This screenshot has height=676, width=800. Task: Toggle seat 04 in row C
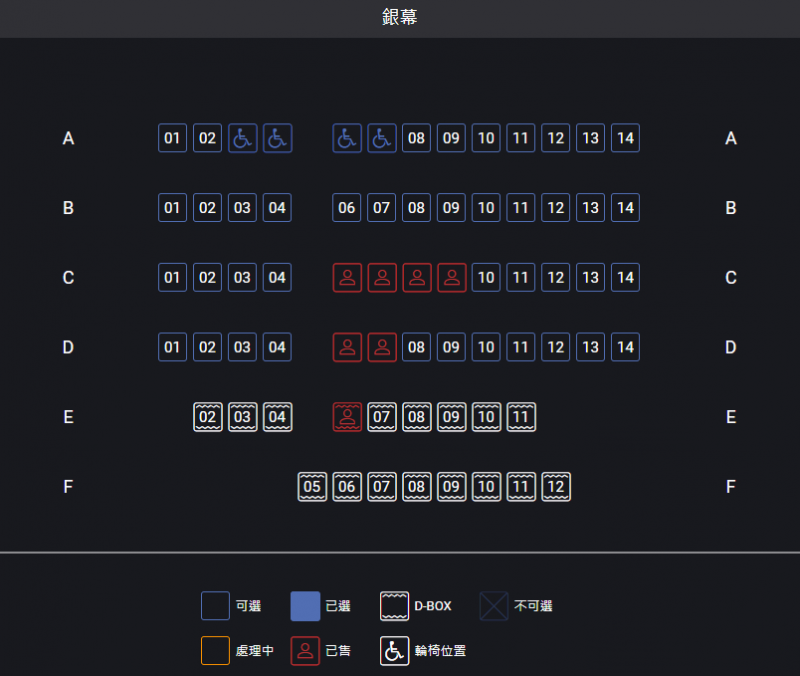click(x=277, y=278)
